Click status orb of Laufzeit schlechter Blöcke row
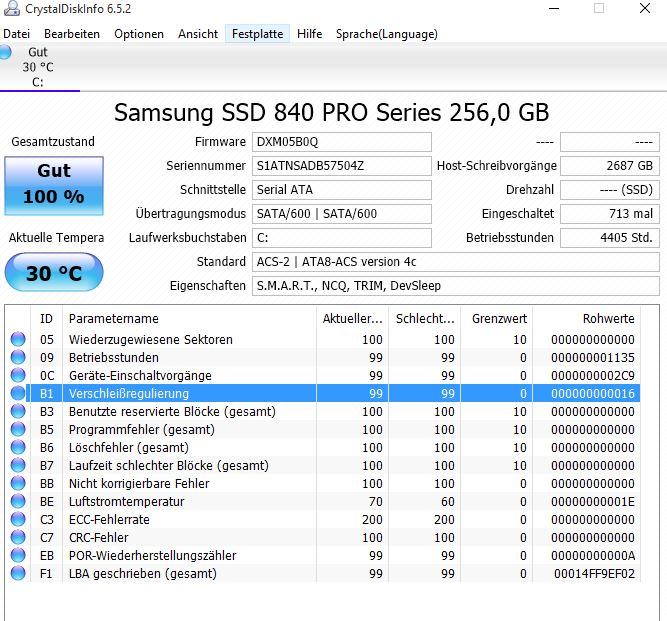This screenshot has height=621, width=667. 18,465
